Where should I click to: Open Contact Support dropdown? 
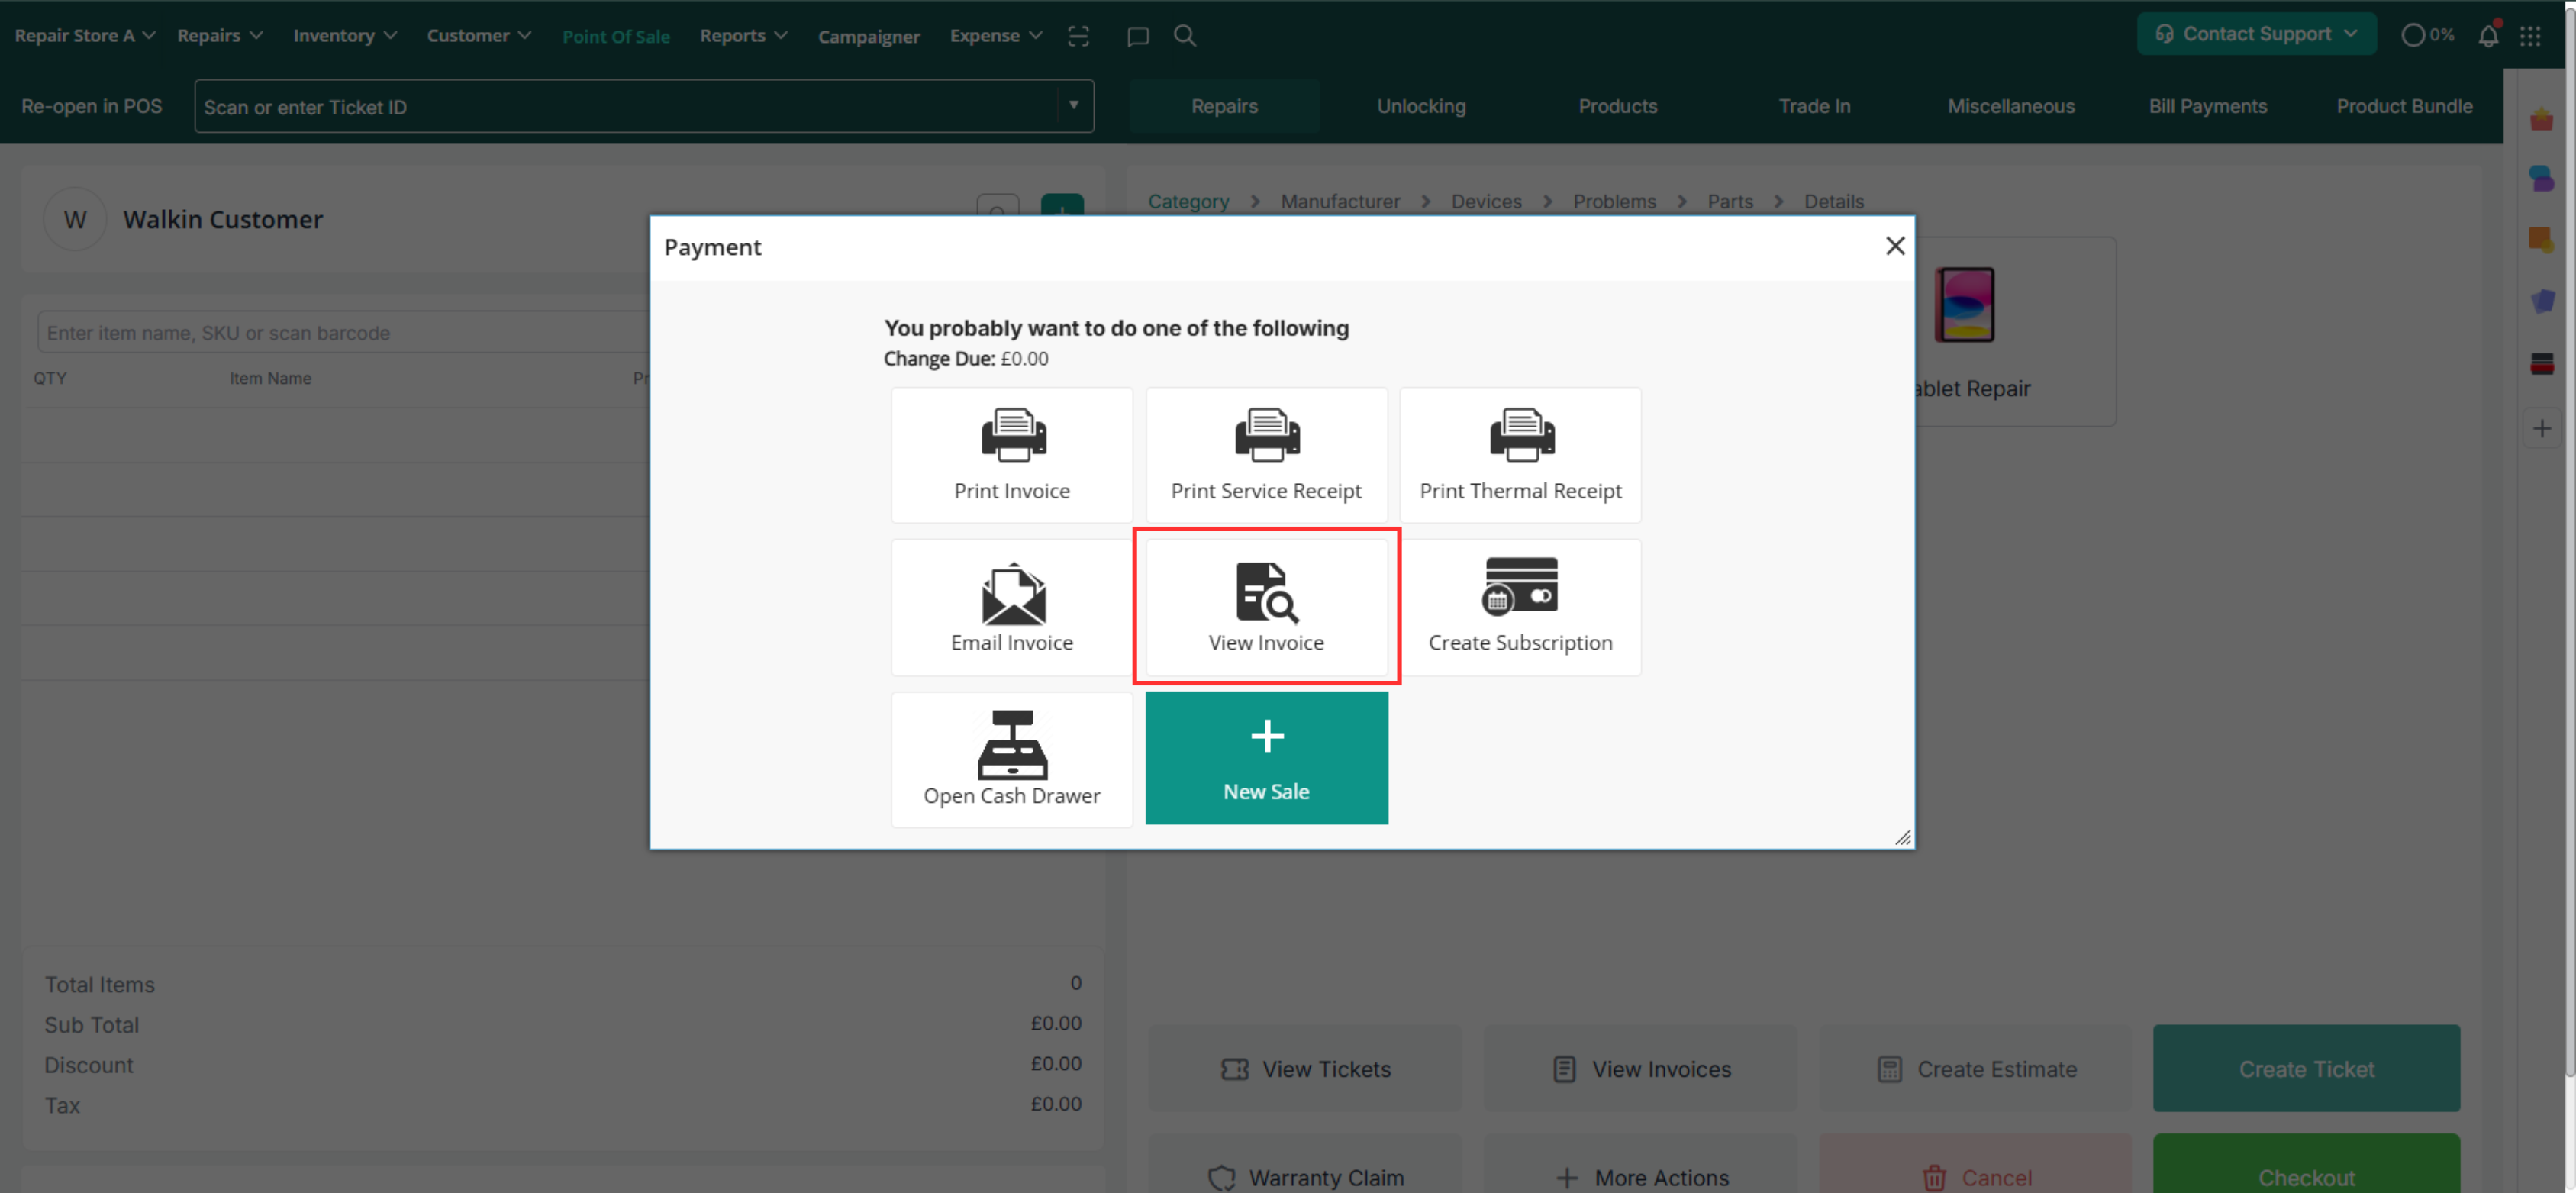click(2256, 34)
